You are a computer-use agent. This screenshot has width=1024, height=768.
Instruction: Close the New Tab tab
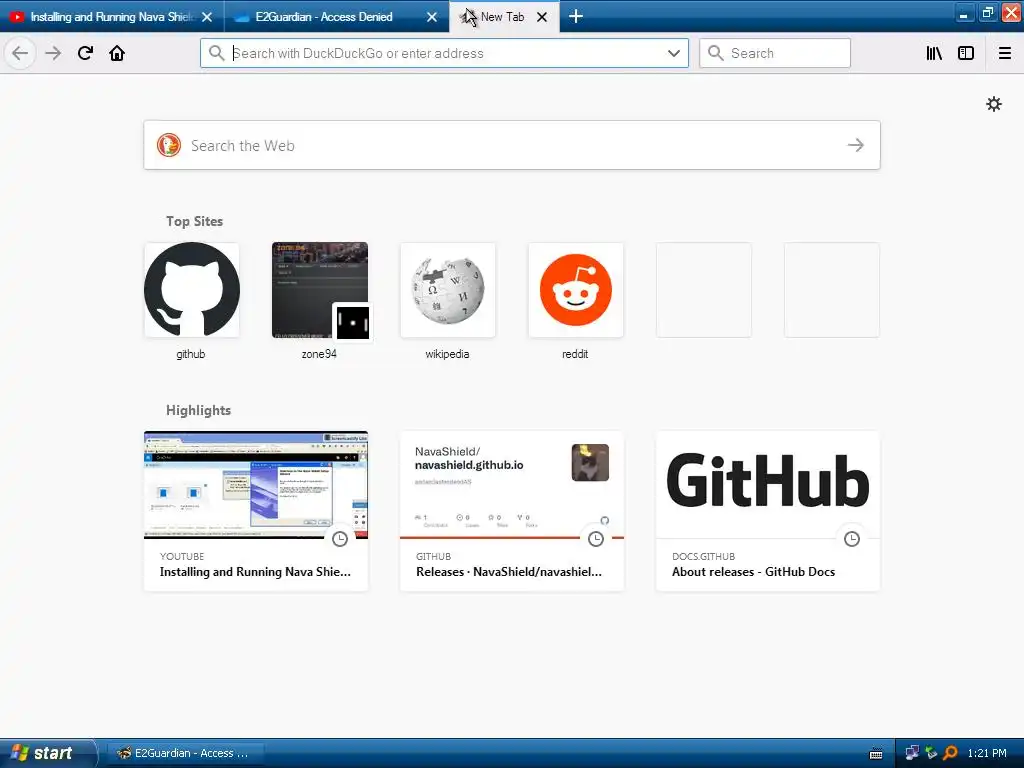(541, 17)
